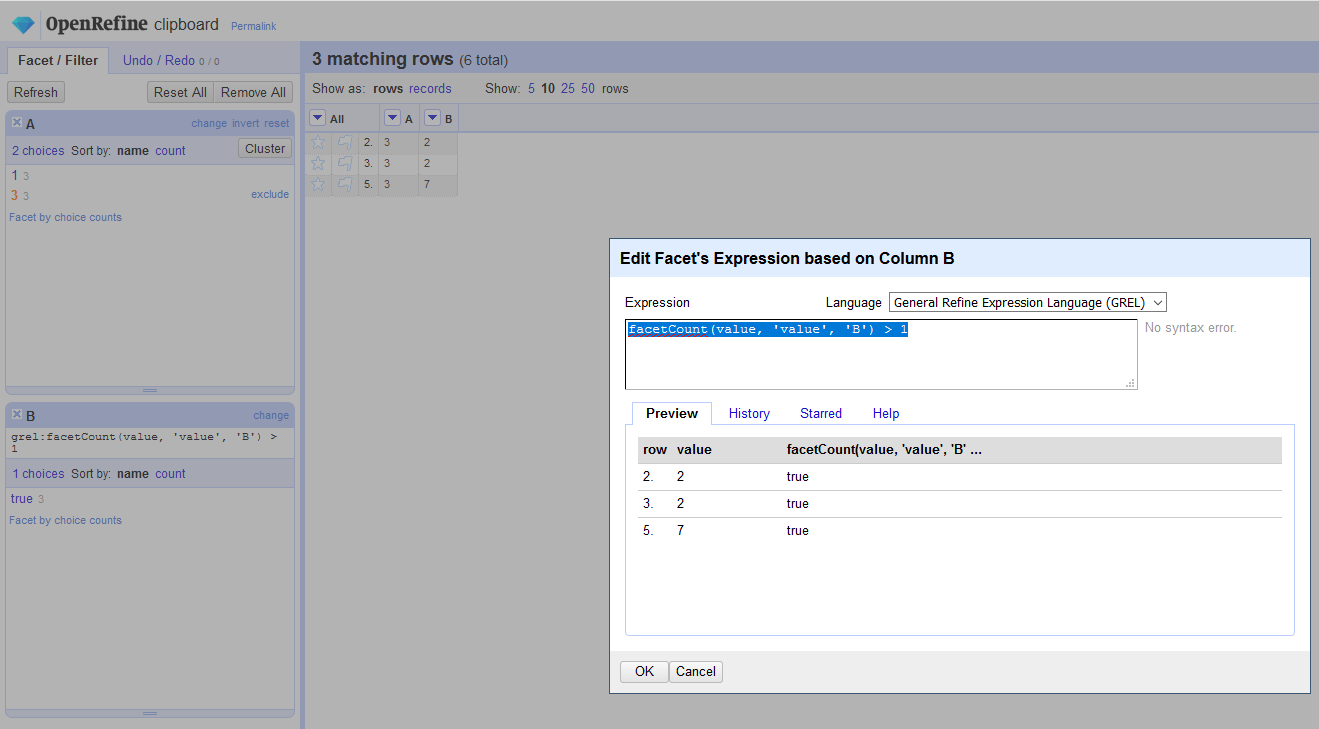Cancel the facet expression dialog
The height and width of the screenshot is (729, 1319).
click(x=696, y=671)
